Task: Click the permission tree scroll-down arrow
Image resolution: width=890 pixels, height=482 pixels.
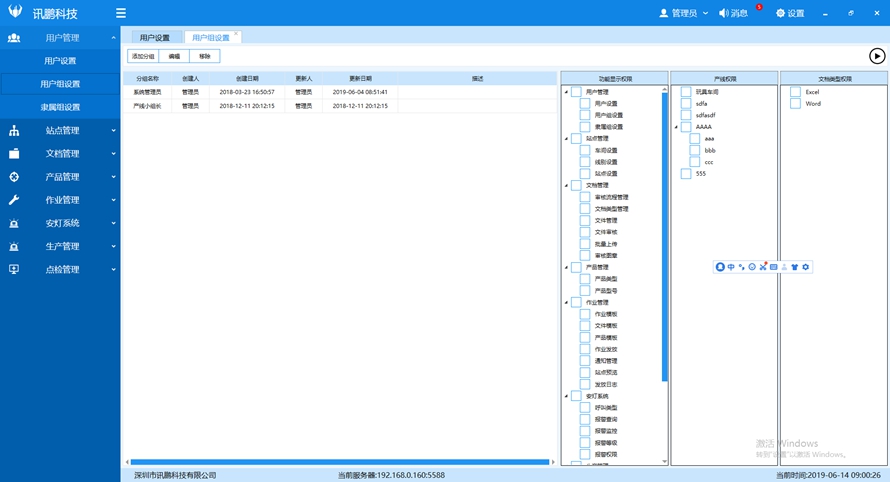Action: click(665, 462)
